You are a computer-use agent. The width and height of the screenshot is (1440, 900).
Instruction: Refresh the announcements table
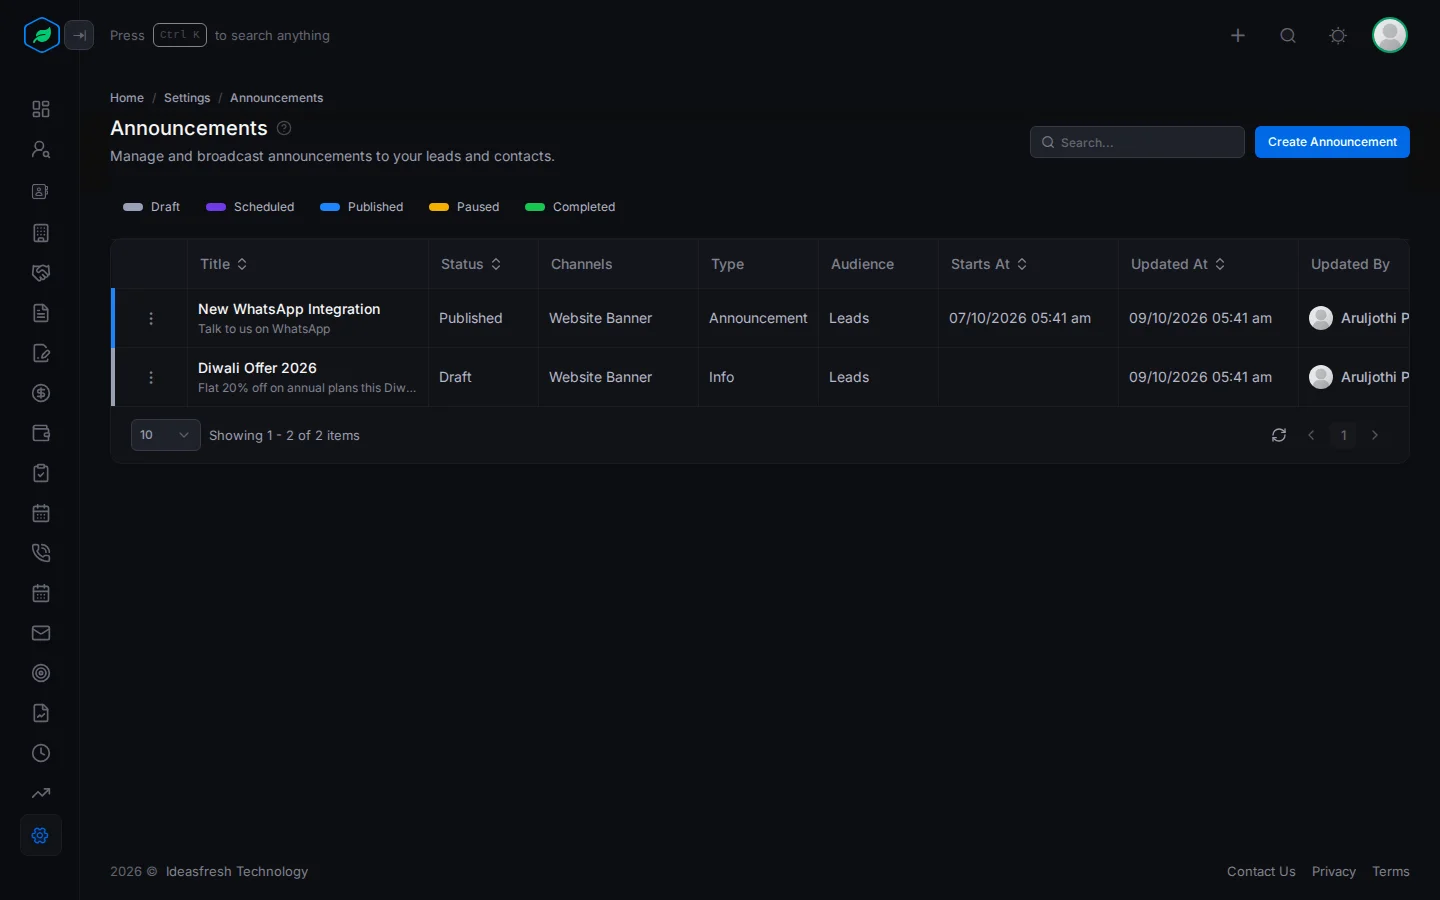pyautogui.click(x=1279, y=435)
